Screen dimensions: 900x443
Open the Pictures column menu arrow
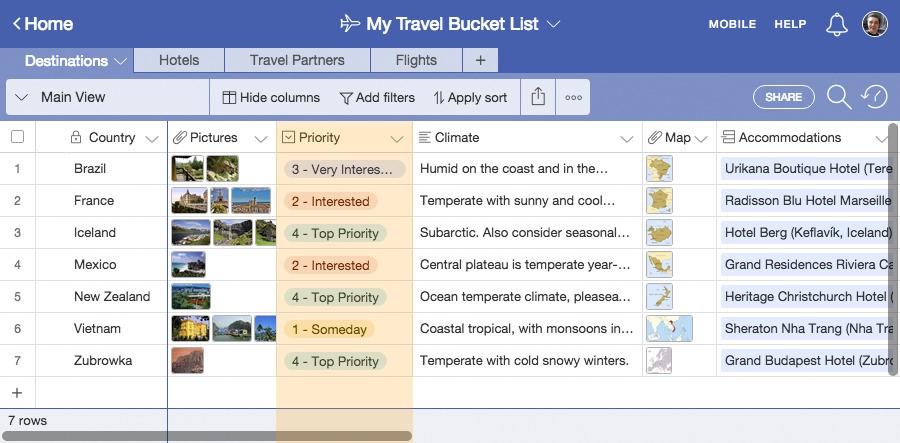tap(261, 138)
